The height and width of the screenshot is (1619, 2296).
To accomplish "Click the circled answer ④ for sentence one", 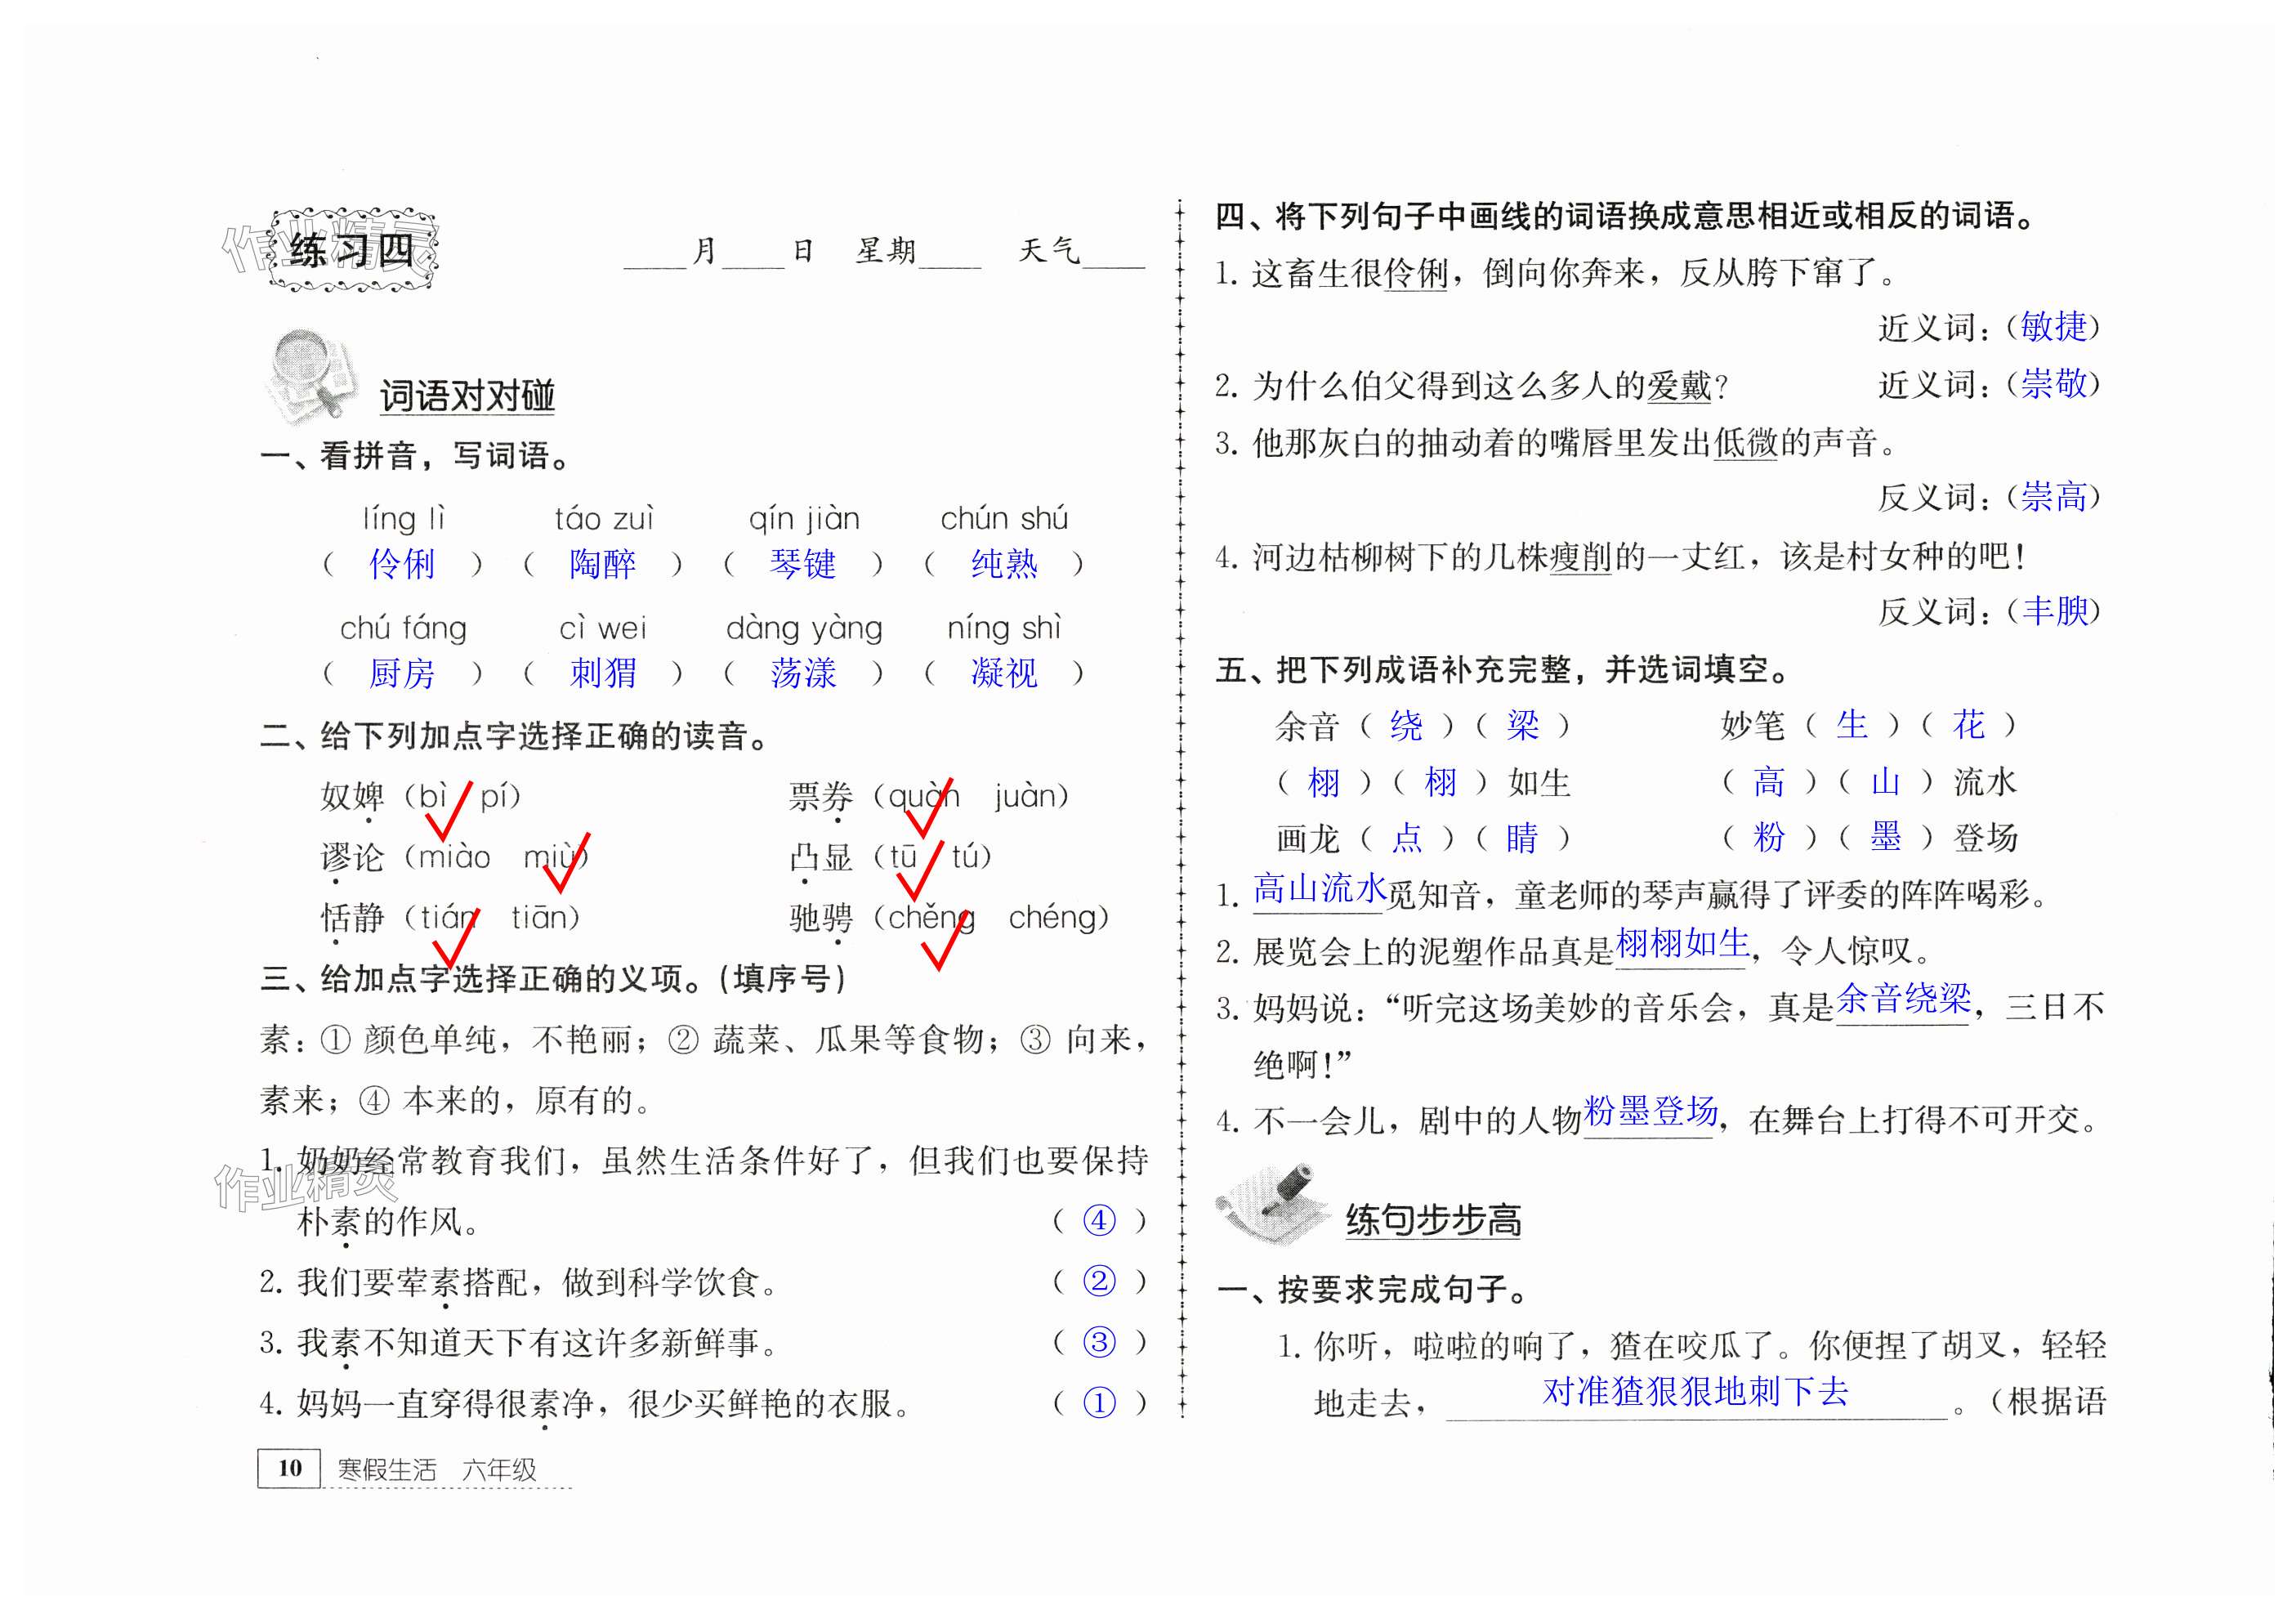I will point(1099,1220).
